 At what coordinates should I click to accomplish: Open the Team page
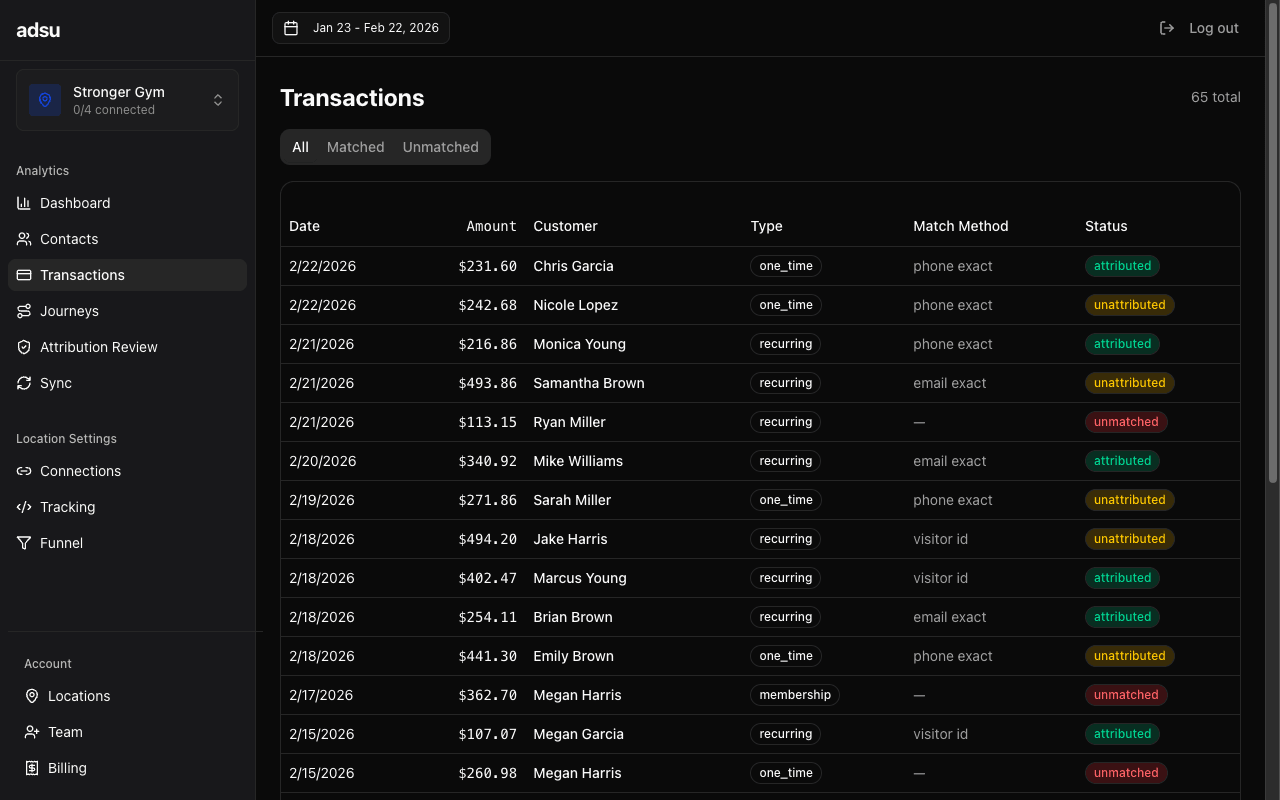[x=65, y=732]
